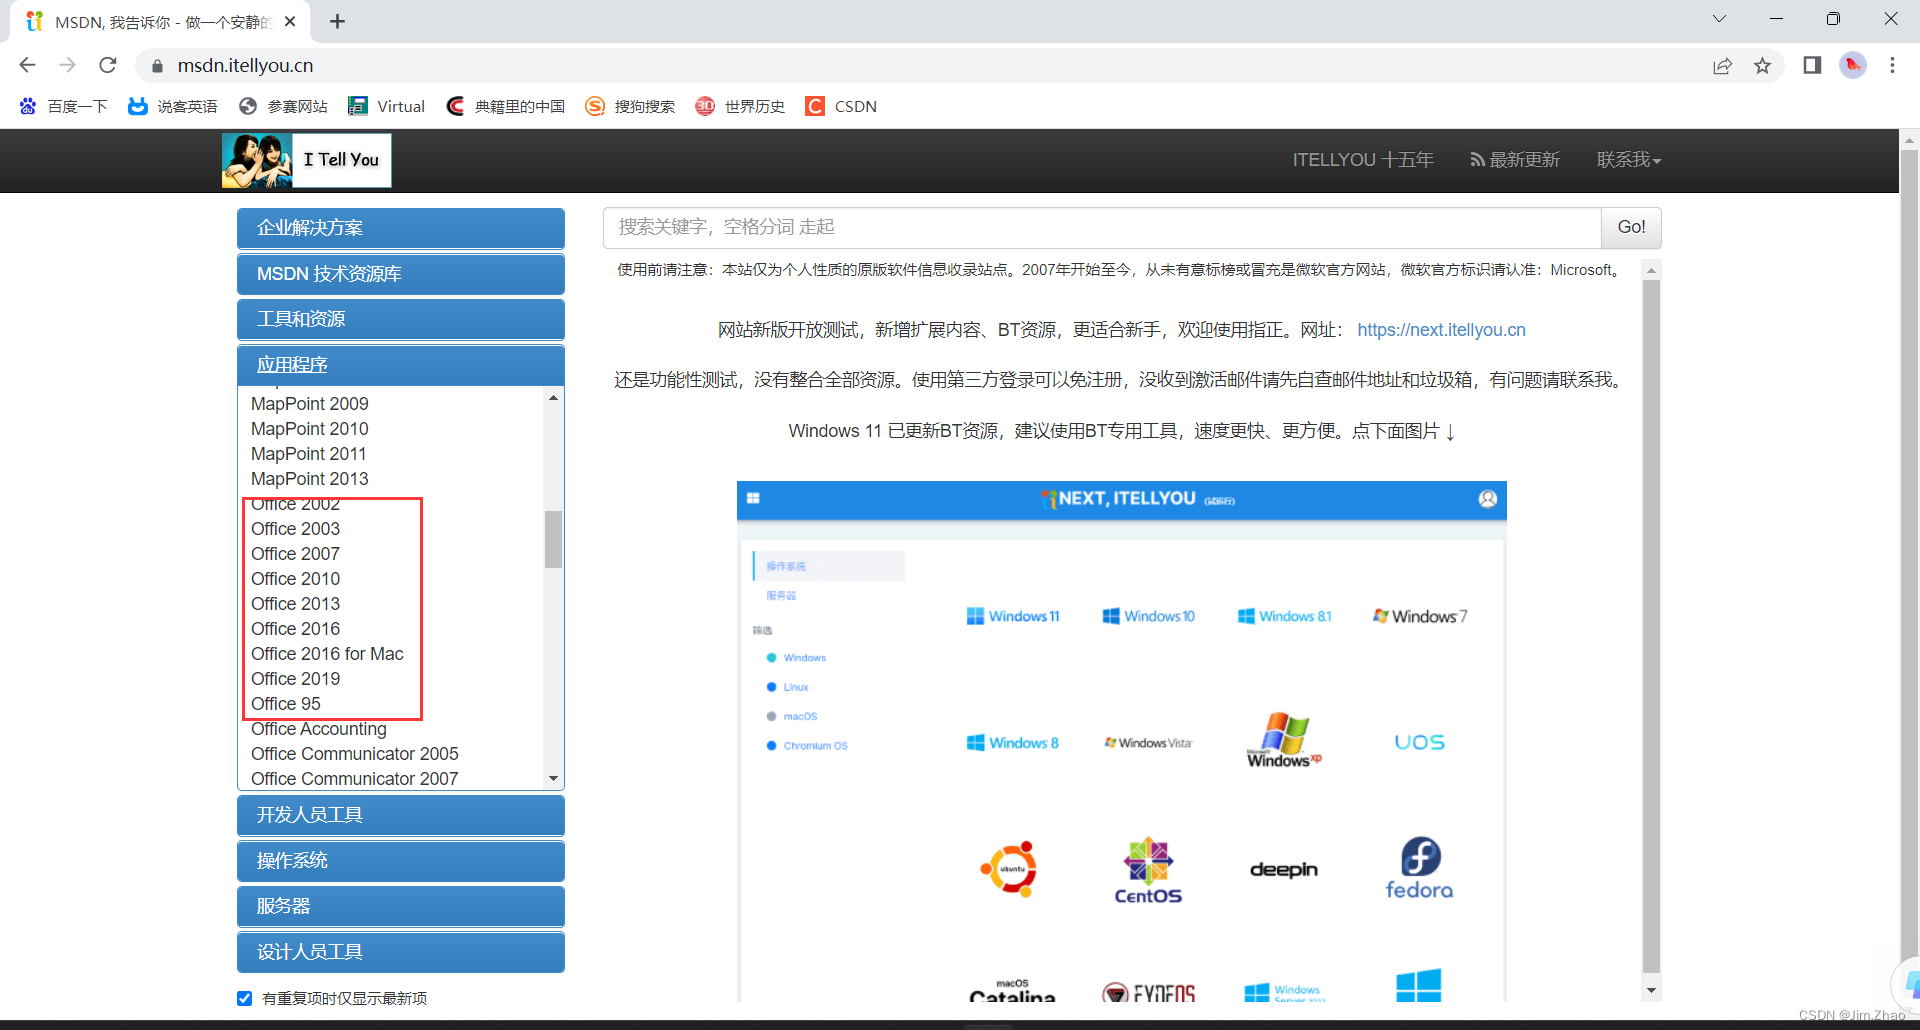The height and width of the screenshot is (1030, 1920).
Task: Bookmark this page with star icon
Action: coord(1762,65)
